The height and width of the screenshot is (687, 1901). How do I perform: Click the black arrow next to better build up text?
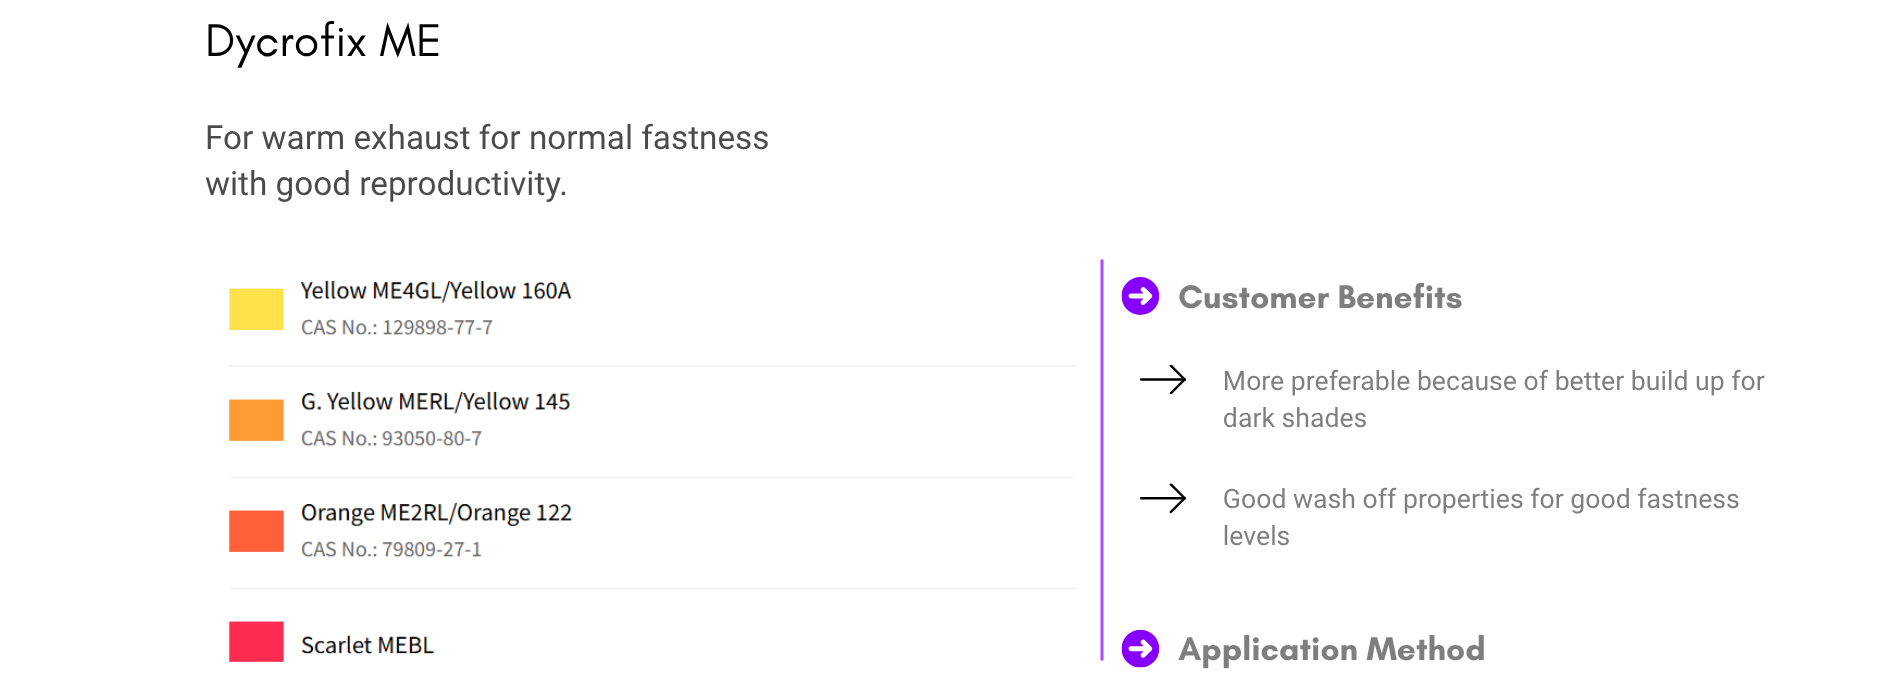(1163, 380)
